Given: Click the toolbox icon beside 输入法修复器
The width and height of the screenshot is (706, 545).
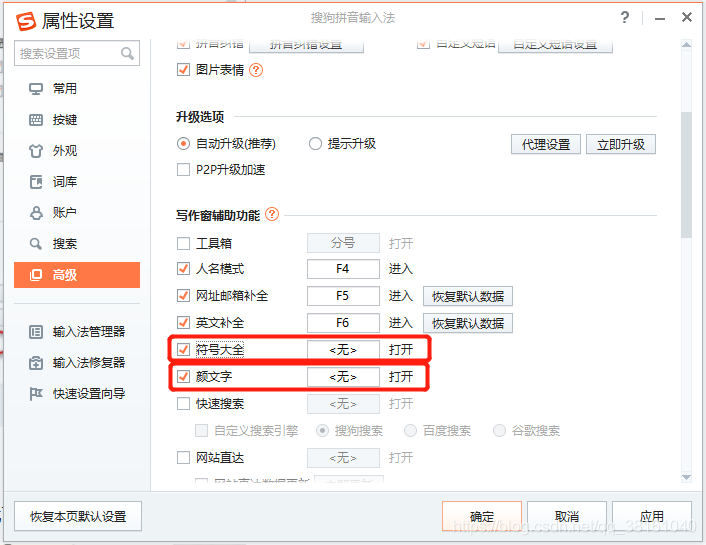Looking at the screenshot, I should click(x=36, y=363).
